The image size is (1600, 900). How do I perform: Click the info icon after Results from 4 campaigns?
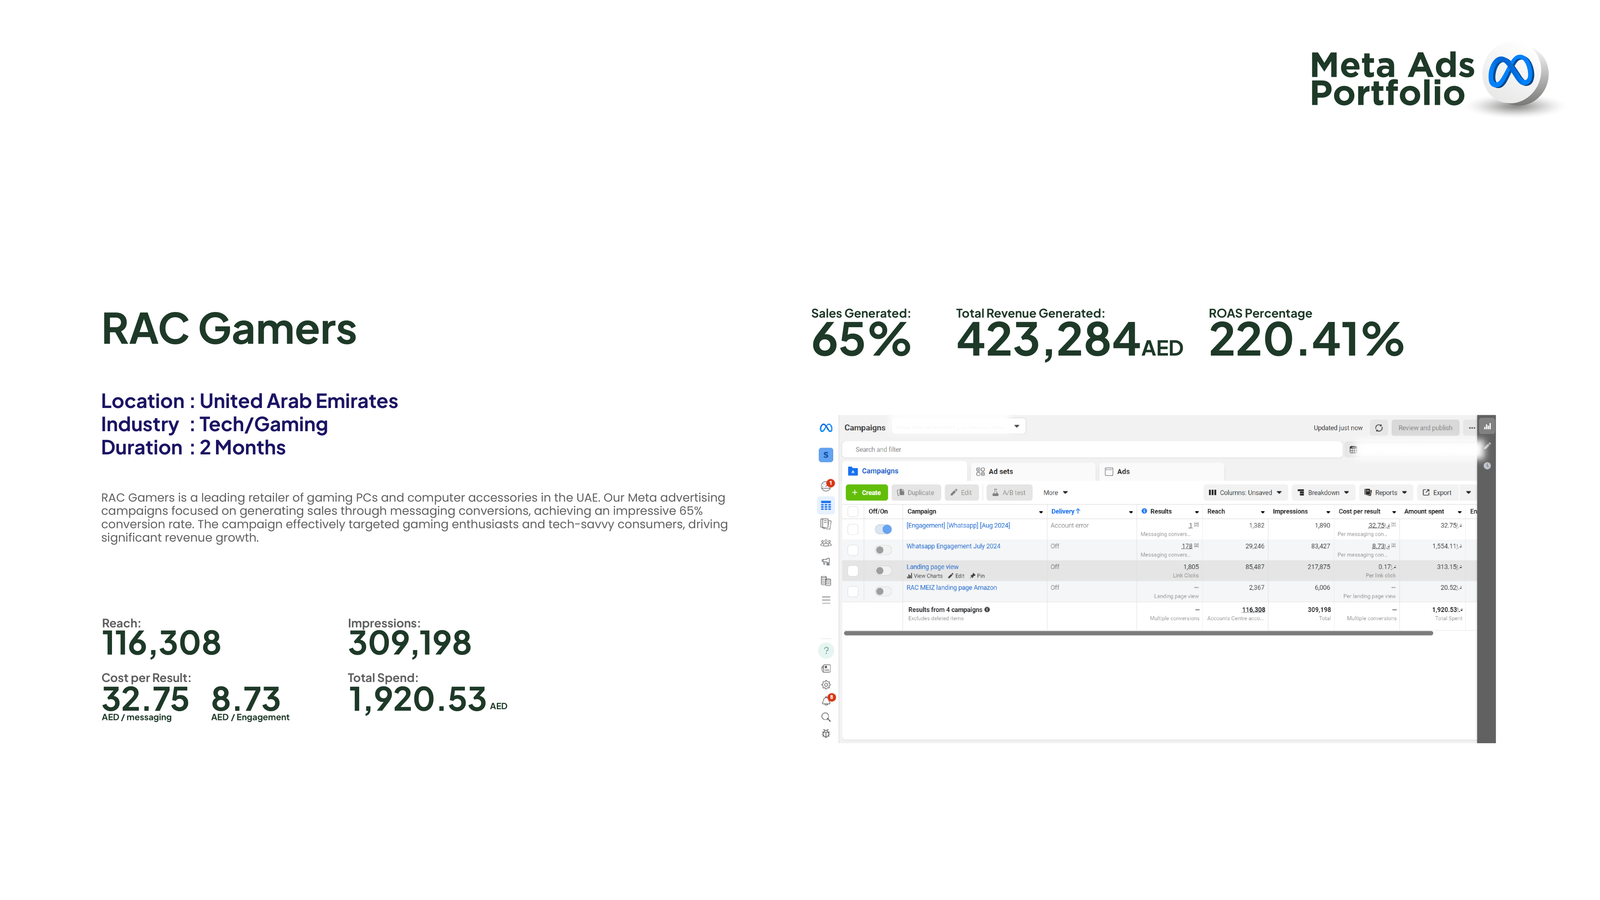pyautogui.click(x=987, y=610)
